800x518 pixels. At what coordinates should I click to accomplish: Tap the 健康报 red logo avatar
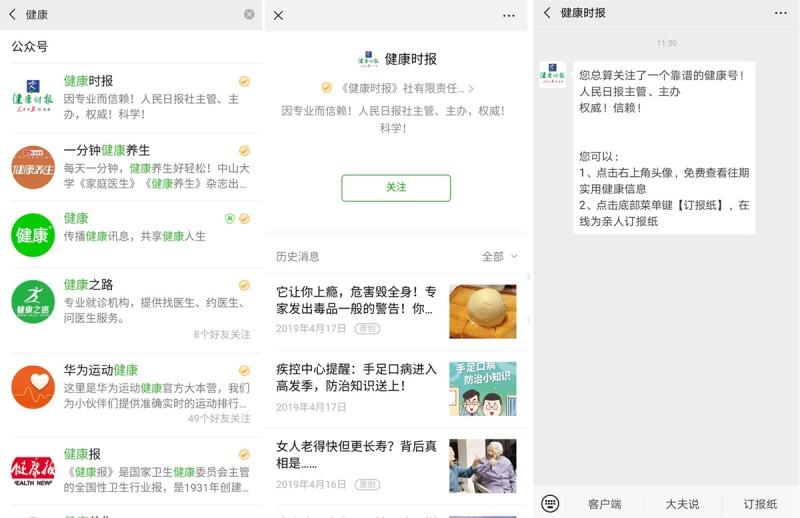click(x=33, y=471)
